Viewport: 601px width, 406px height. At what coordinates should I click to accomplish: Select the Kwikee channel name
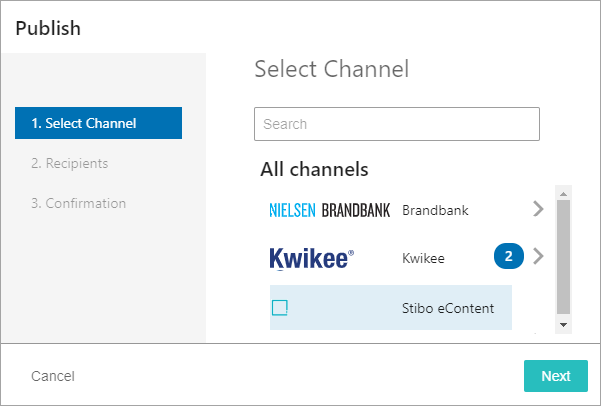(423, 258)
